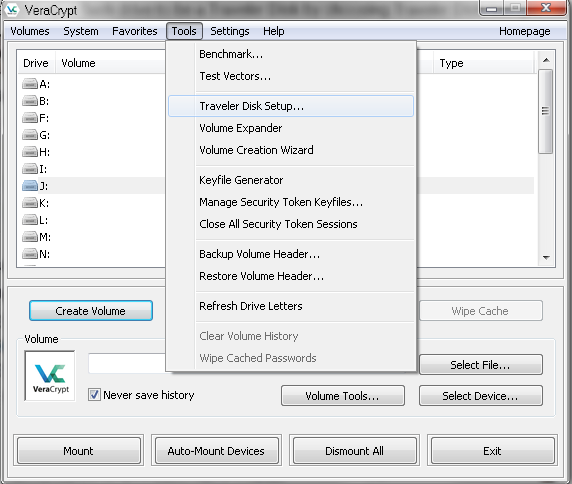
Task: Select the H: drive icon
Action: pos(30,152)
